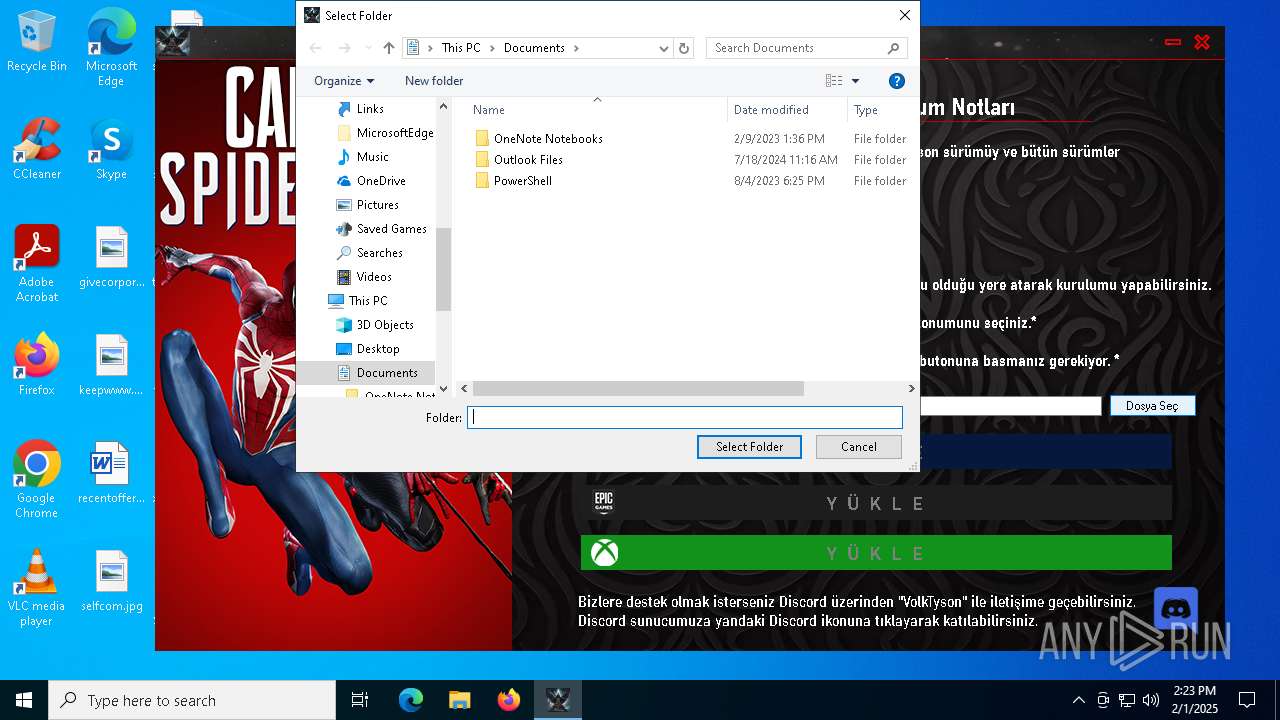Screen dimensions: 1280x720
Task: Click the New folder button
Action: [434, 81]
